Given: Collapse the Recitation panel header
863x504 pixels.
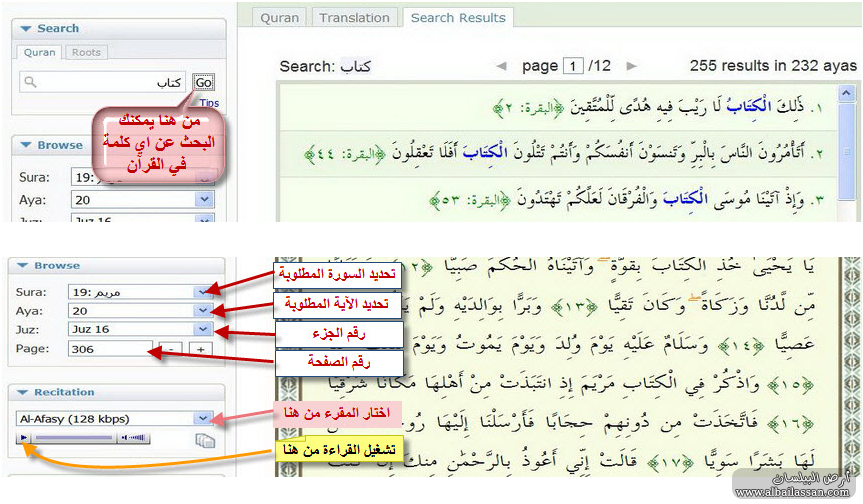Looking at the screenshot, I should 22,392.
